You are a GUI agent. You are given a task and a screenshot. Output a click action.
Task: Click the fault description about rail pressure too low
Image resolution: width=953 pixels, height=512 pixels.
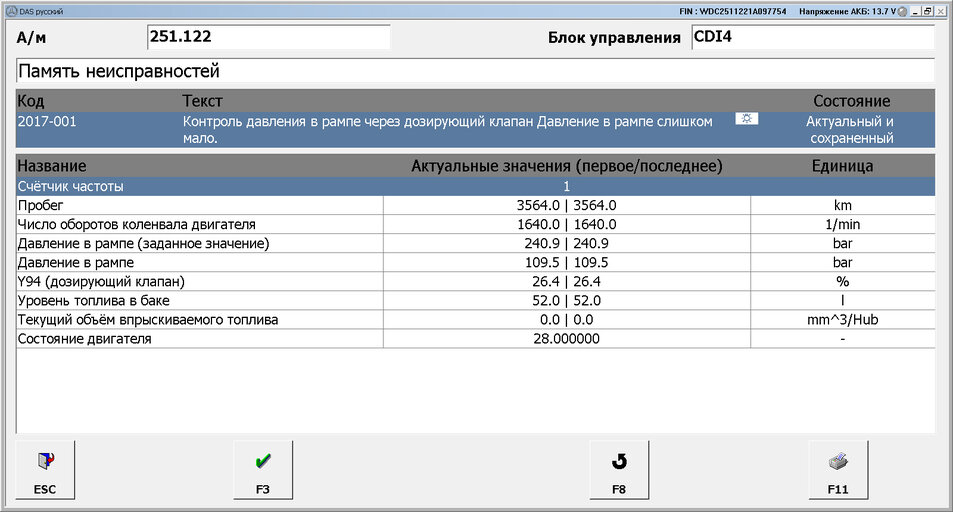point(447,130)
